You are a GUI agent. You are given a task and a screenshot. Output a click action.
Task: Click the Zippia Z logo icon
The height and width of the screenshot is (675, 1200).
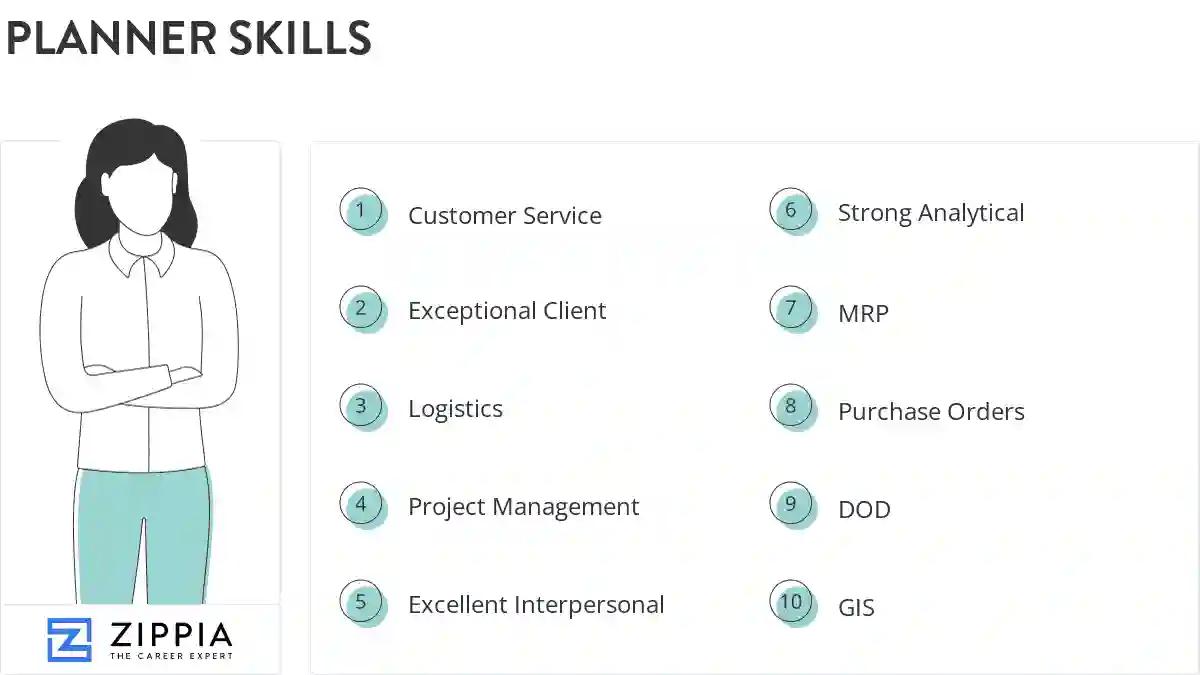(x=69, y=640)
